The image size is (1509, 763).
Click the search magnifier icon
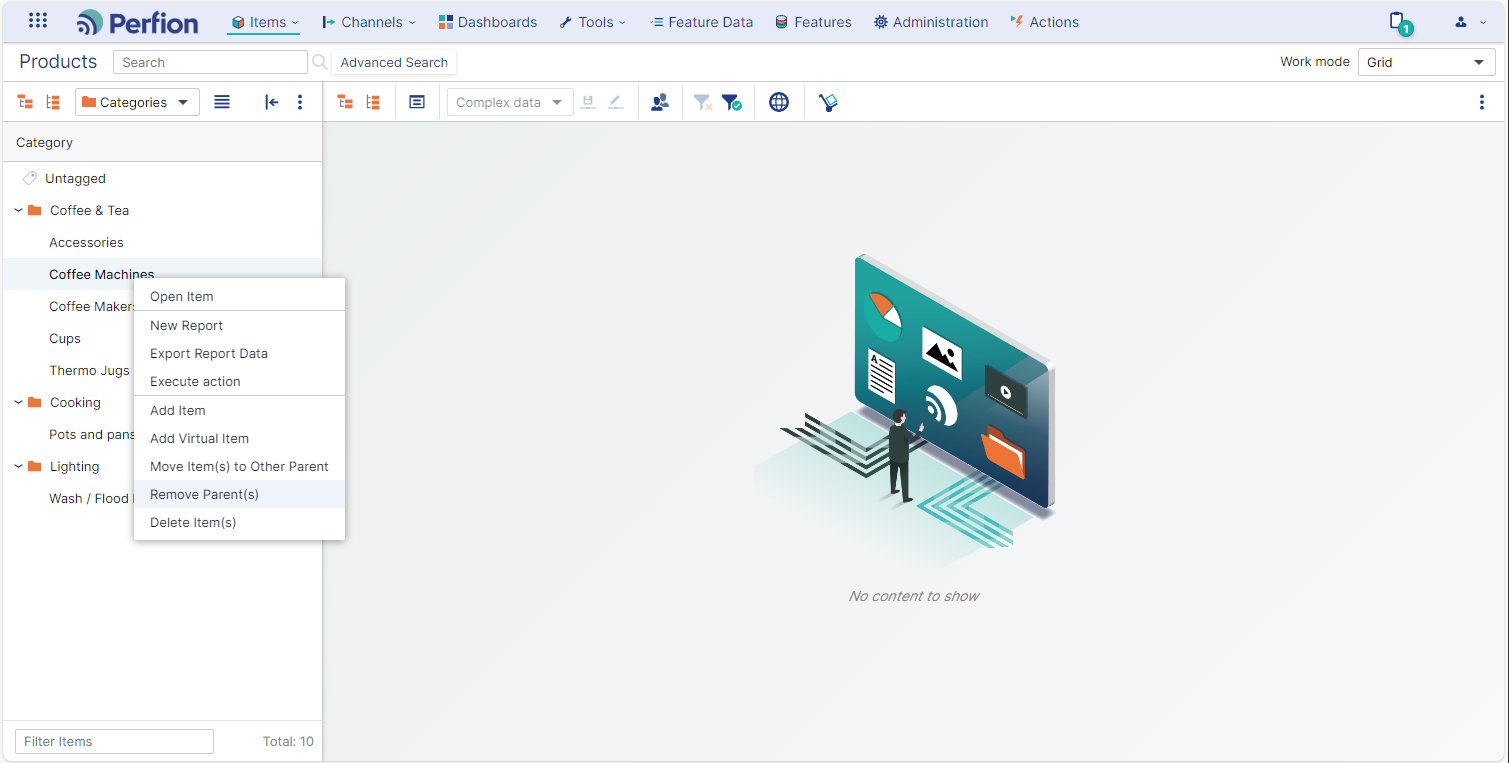tap(320, 62)
